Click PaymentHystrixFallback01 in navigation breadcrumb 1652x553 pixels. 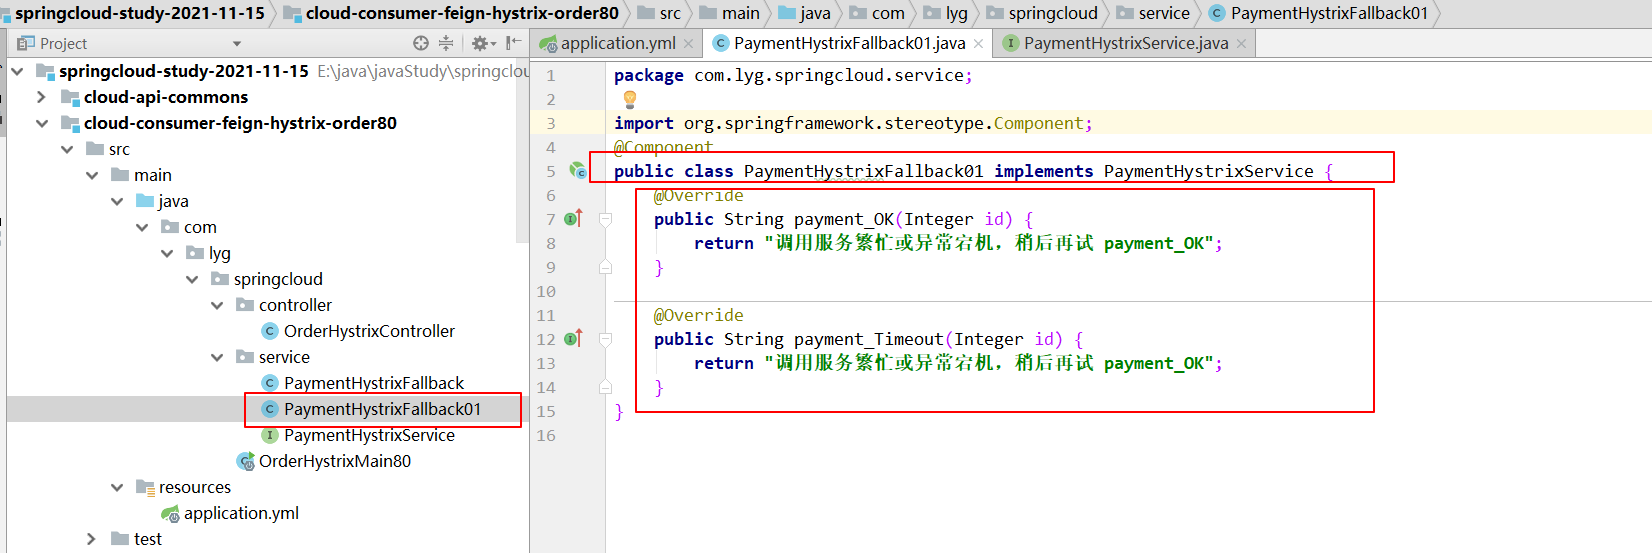point(1329,13)
